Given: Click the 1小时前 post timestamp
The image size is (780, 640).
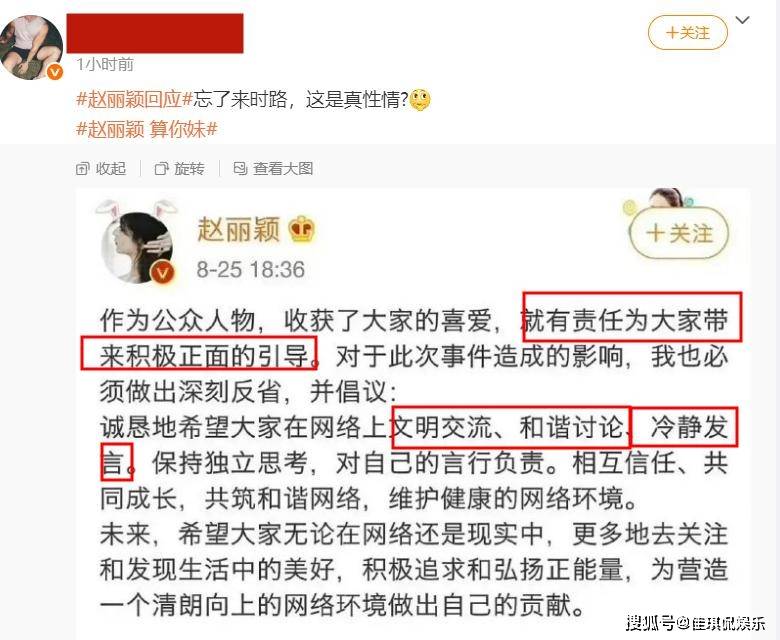Looking at the screenshot, I should coord(105,64).
